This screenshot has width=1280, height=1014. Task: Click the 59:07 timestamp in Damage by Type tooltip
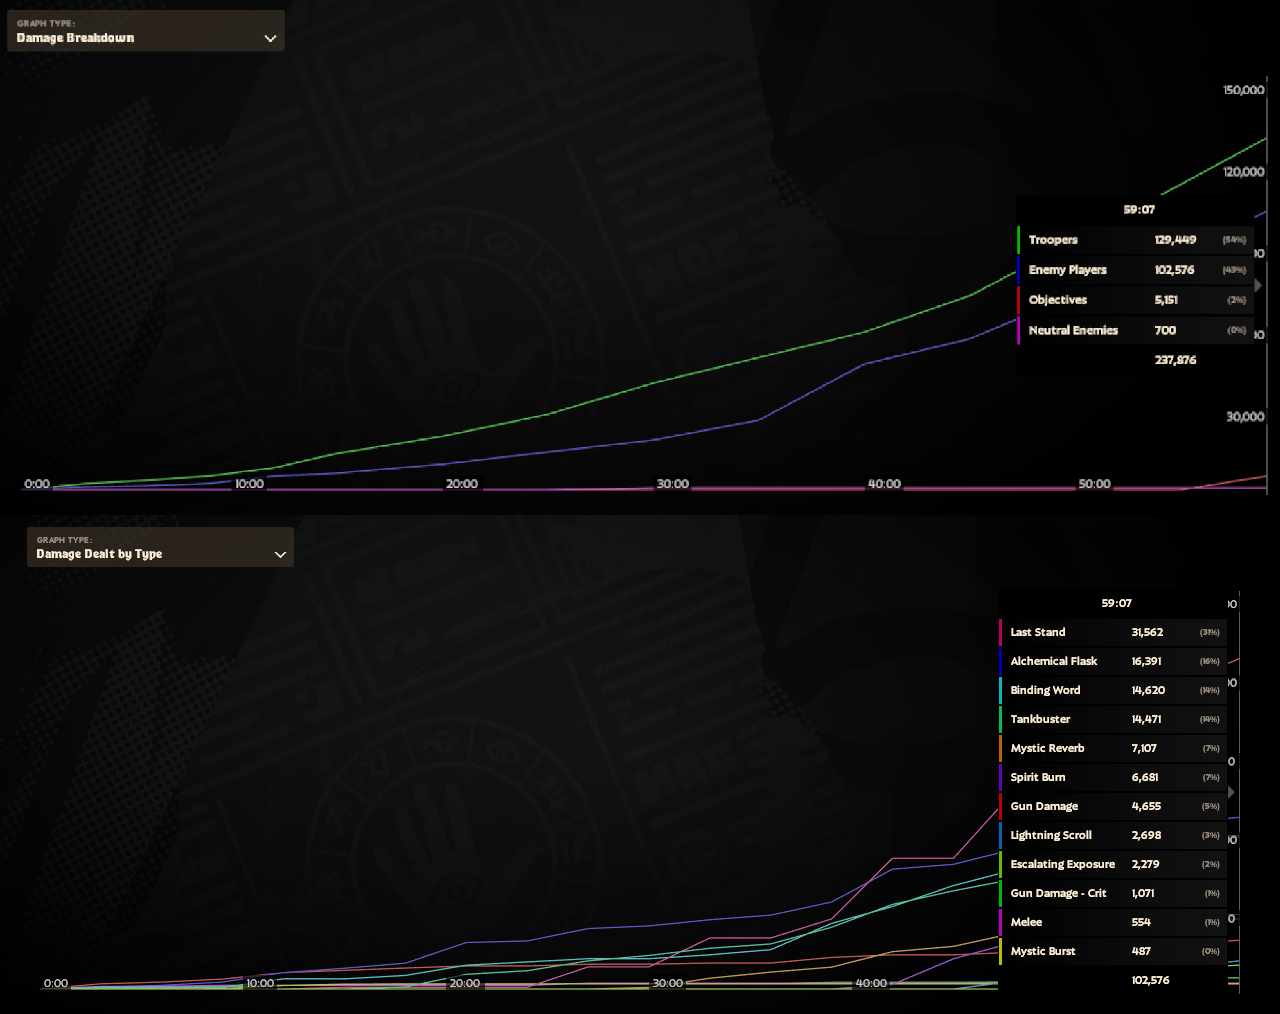[1116, 603]
